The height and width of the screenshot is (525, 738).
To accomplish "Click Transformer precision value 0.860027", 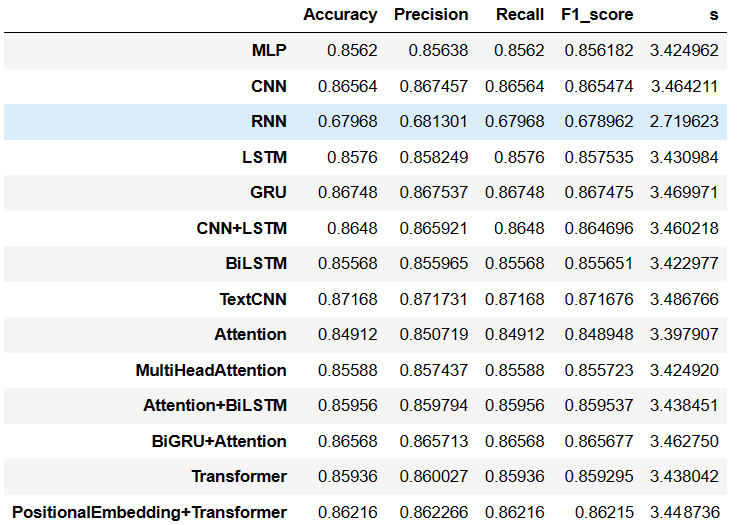I will click(x=433, y=477).
